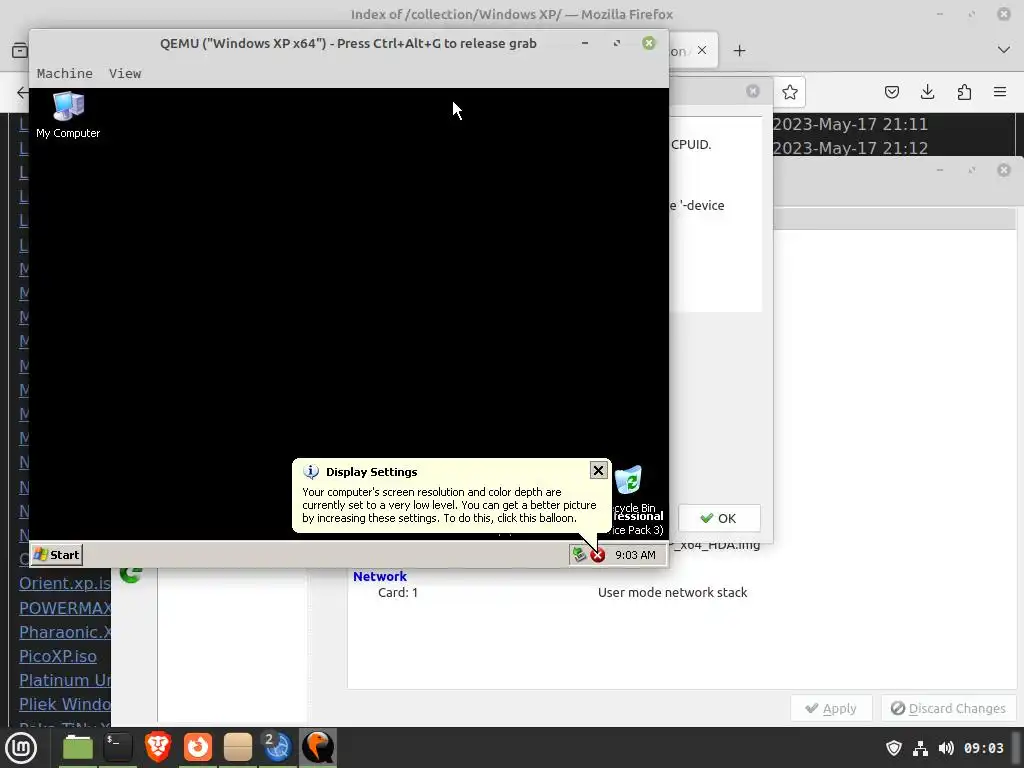Viewport: 1024px width, 768px height.
Task: Click OK in the dialog behind QEMU
Action: pos(719,518)
